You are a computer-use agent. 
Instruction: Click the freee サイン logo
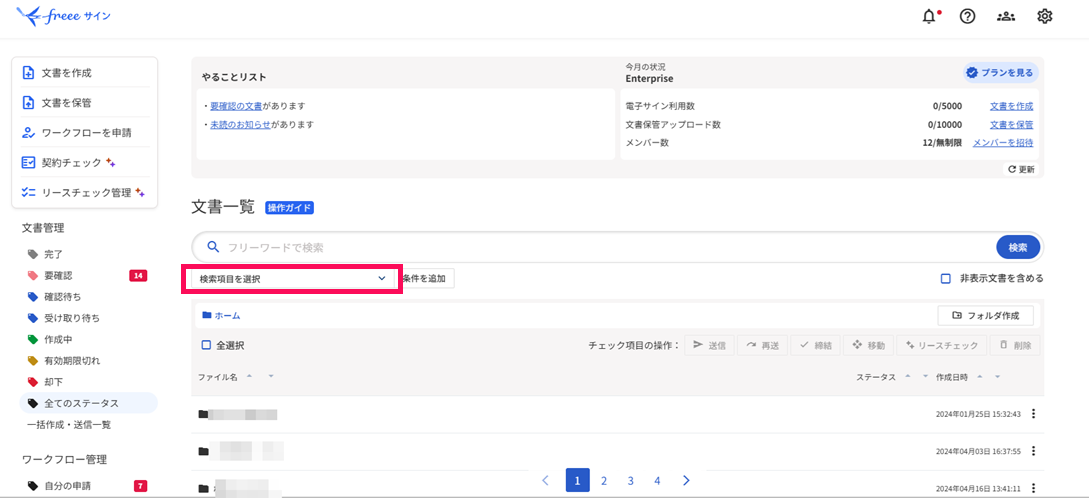coord(62,16)
